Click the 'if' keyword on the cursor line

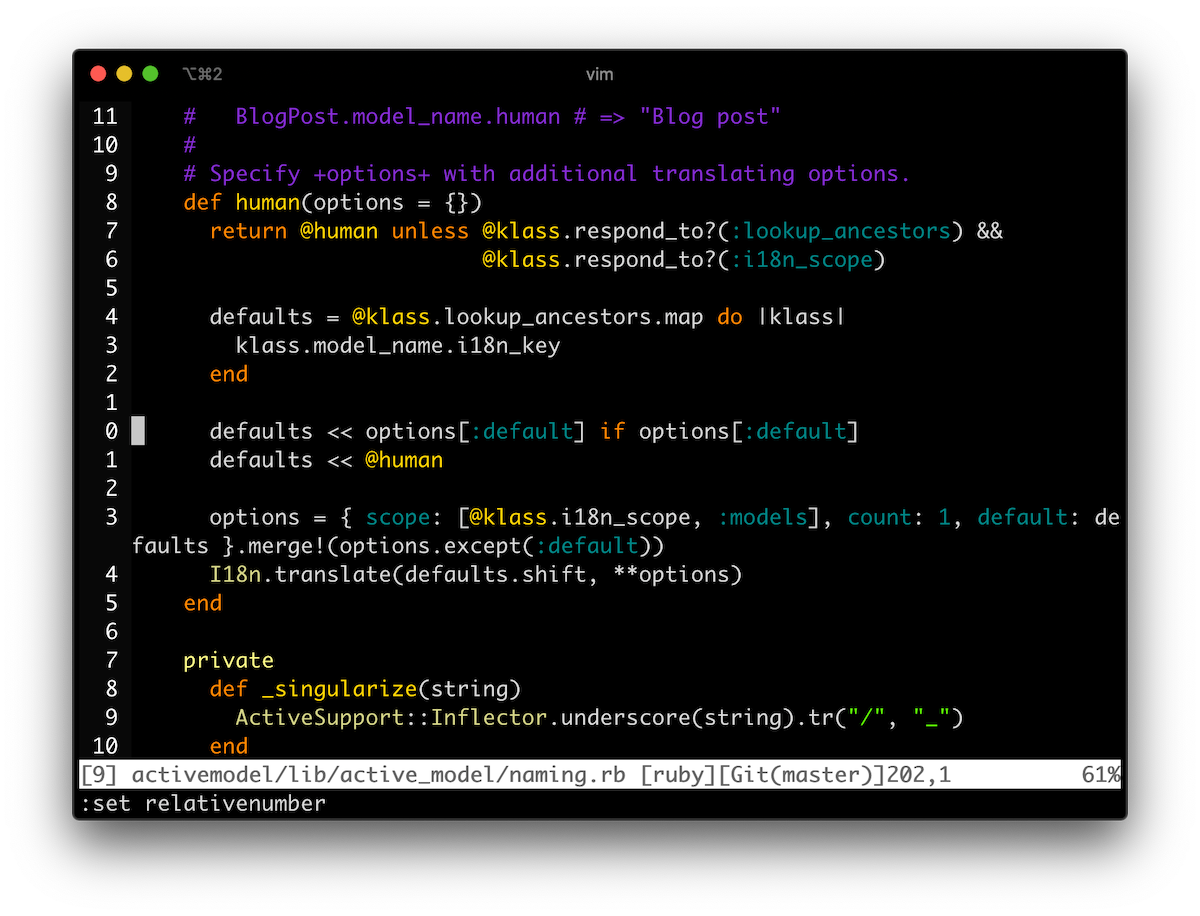click(x=613, y=431)
